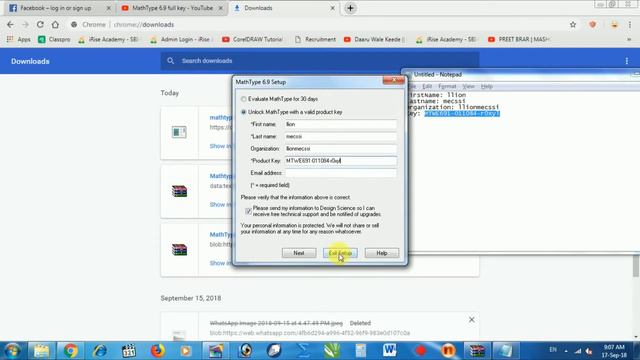Bookmark this page with star icon
The height and width of the screenshot is (360, 640).
click(573, 24)
